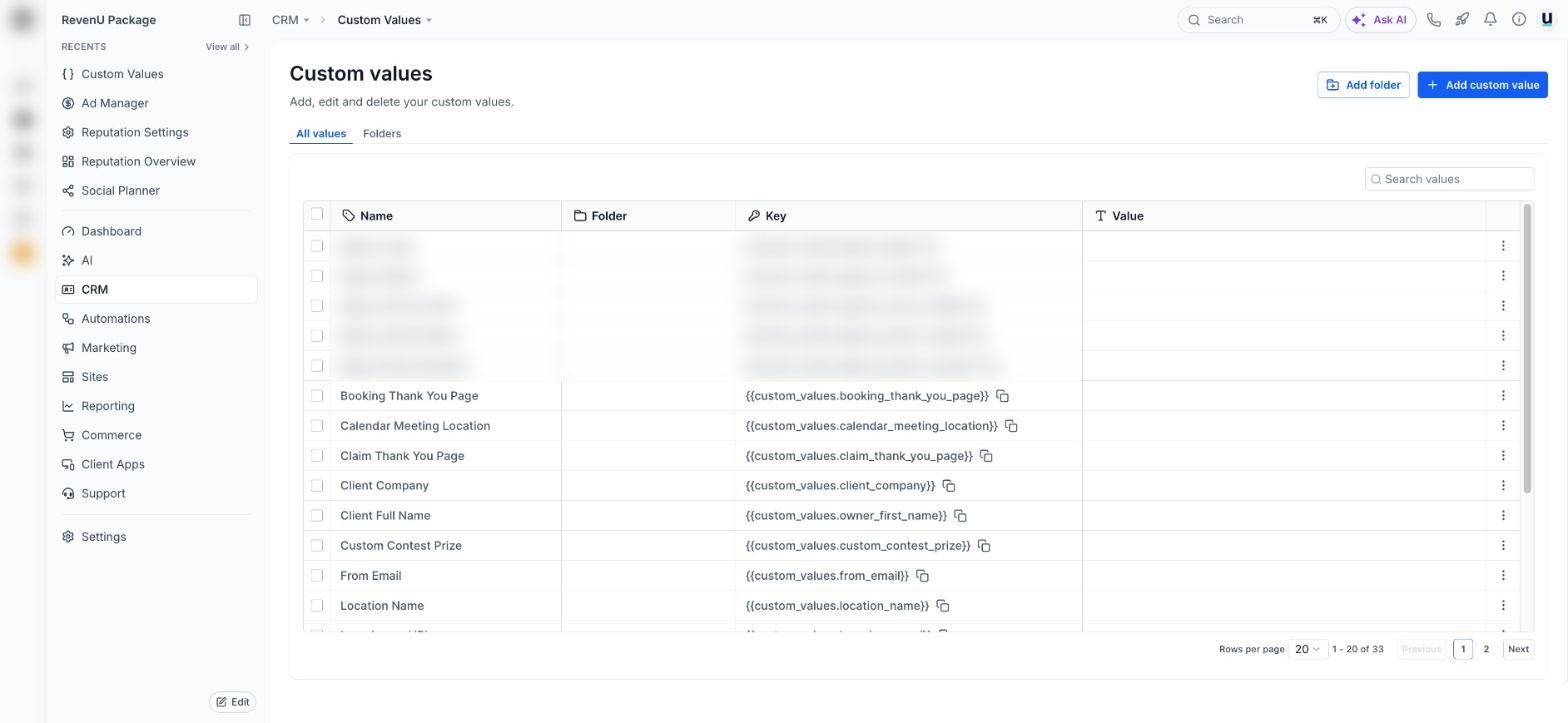Click the table vertical scrollbar
The height and width of the screenshot is (723, 1568).
1527,348
